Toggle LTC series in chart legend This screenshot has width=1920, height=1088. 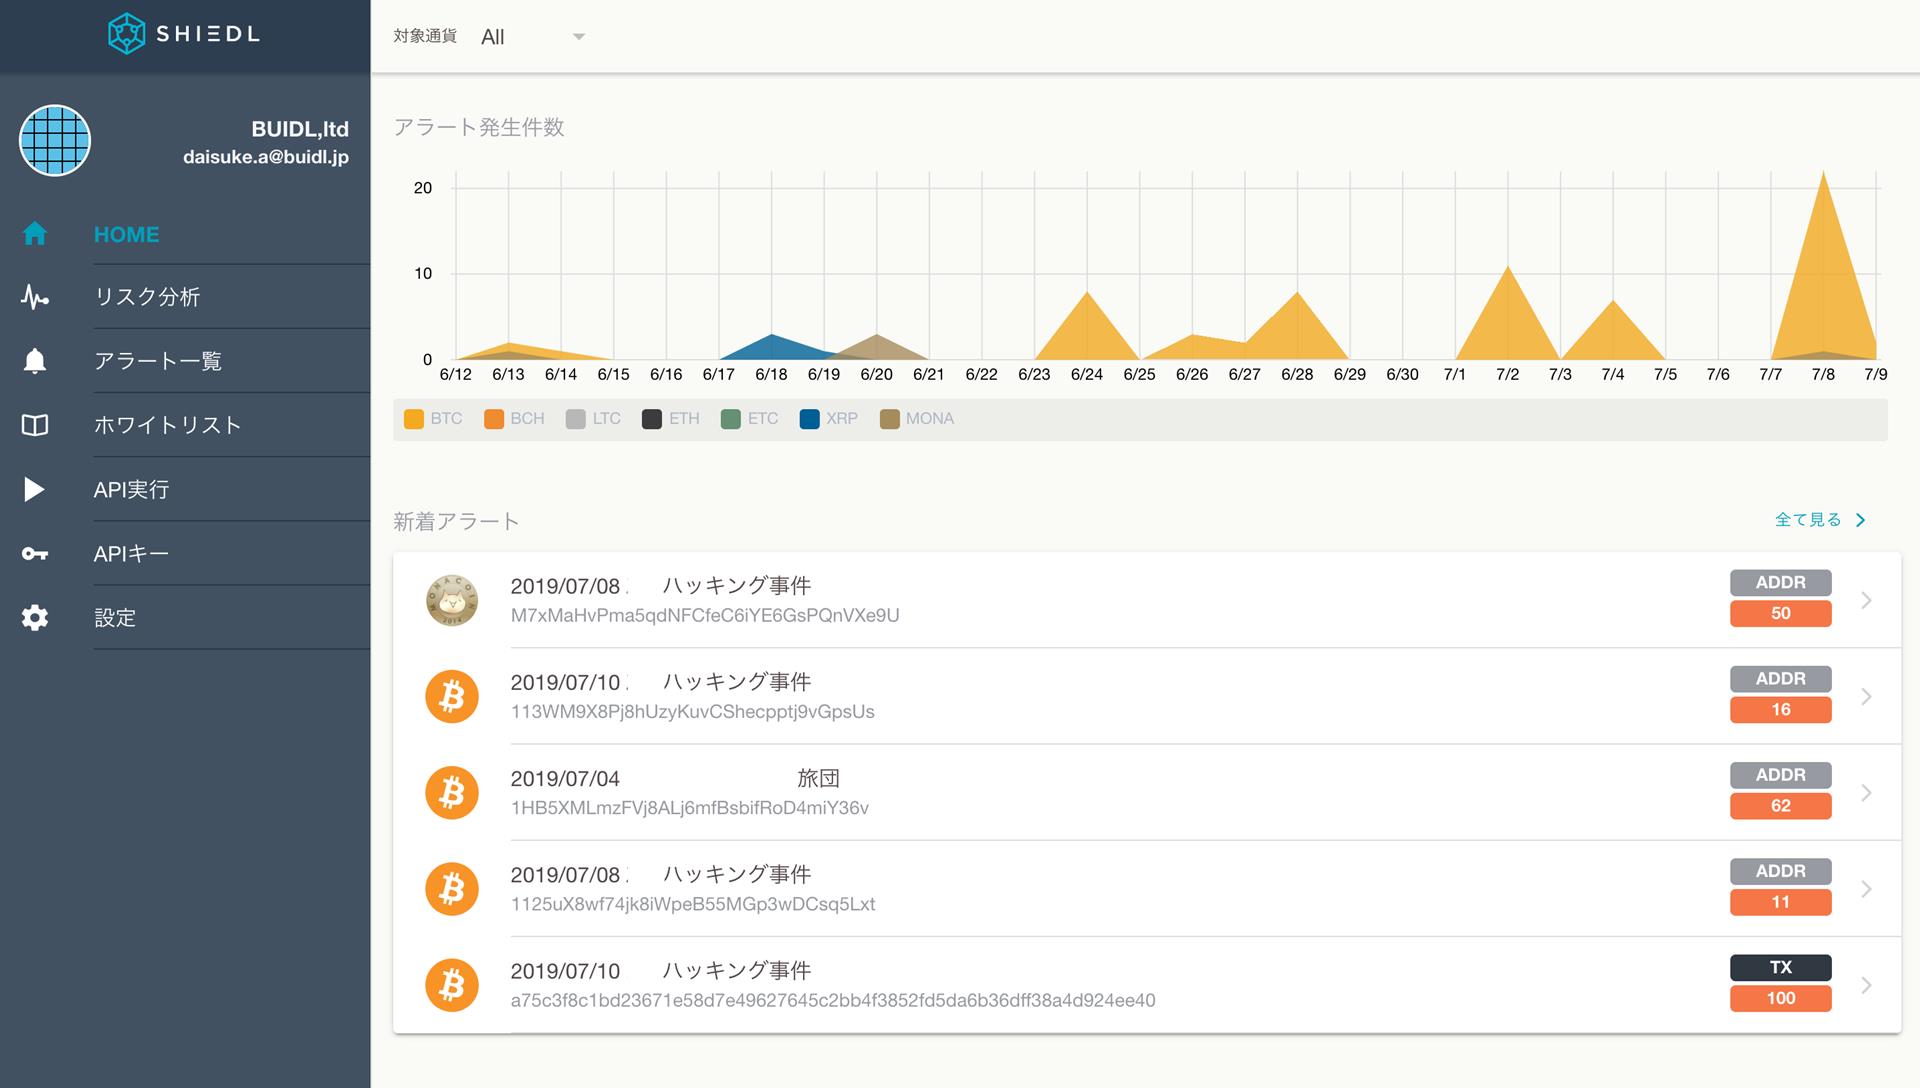pos(593,419)
